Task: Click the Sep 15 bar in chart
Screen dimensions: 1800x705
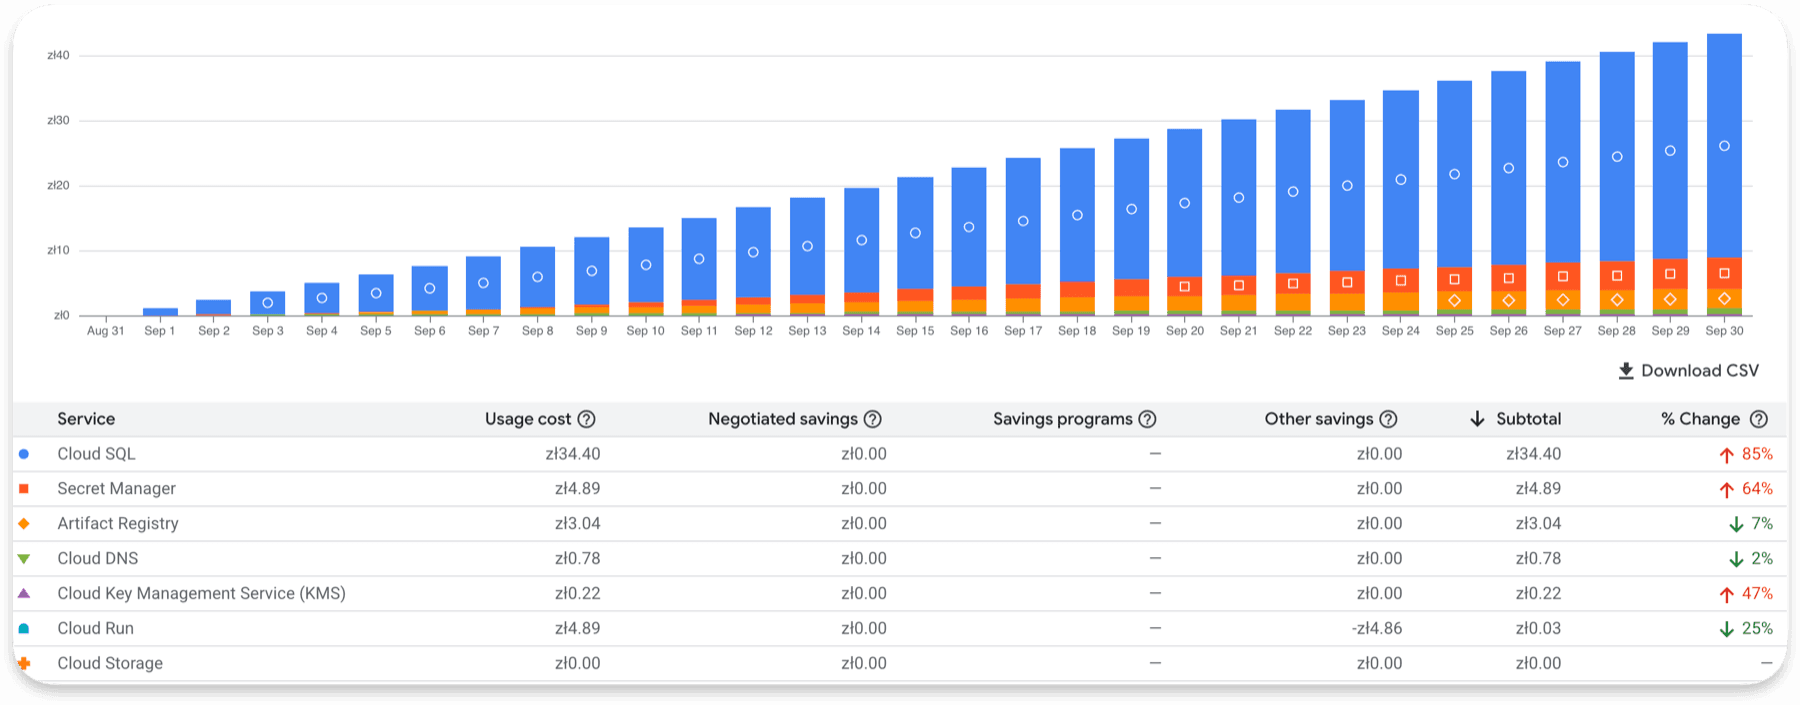Action: click(915, 247)
